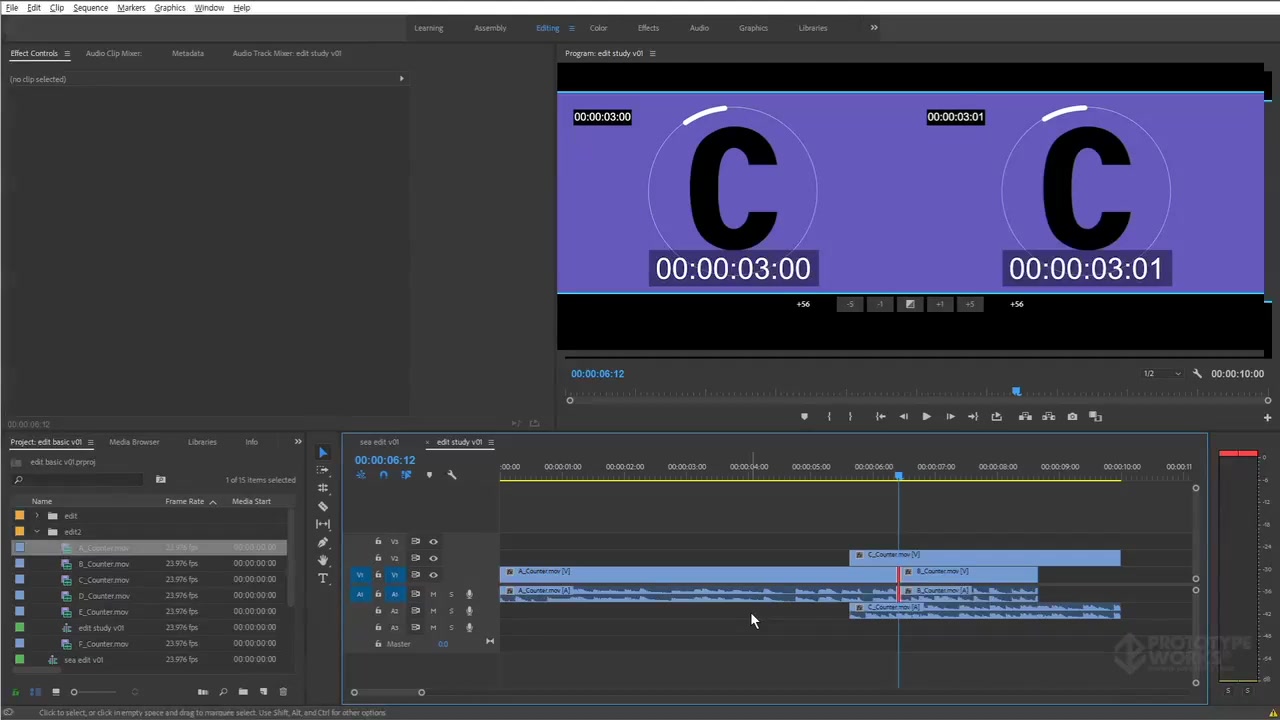Select the Pen tool

coord(323,542)
